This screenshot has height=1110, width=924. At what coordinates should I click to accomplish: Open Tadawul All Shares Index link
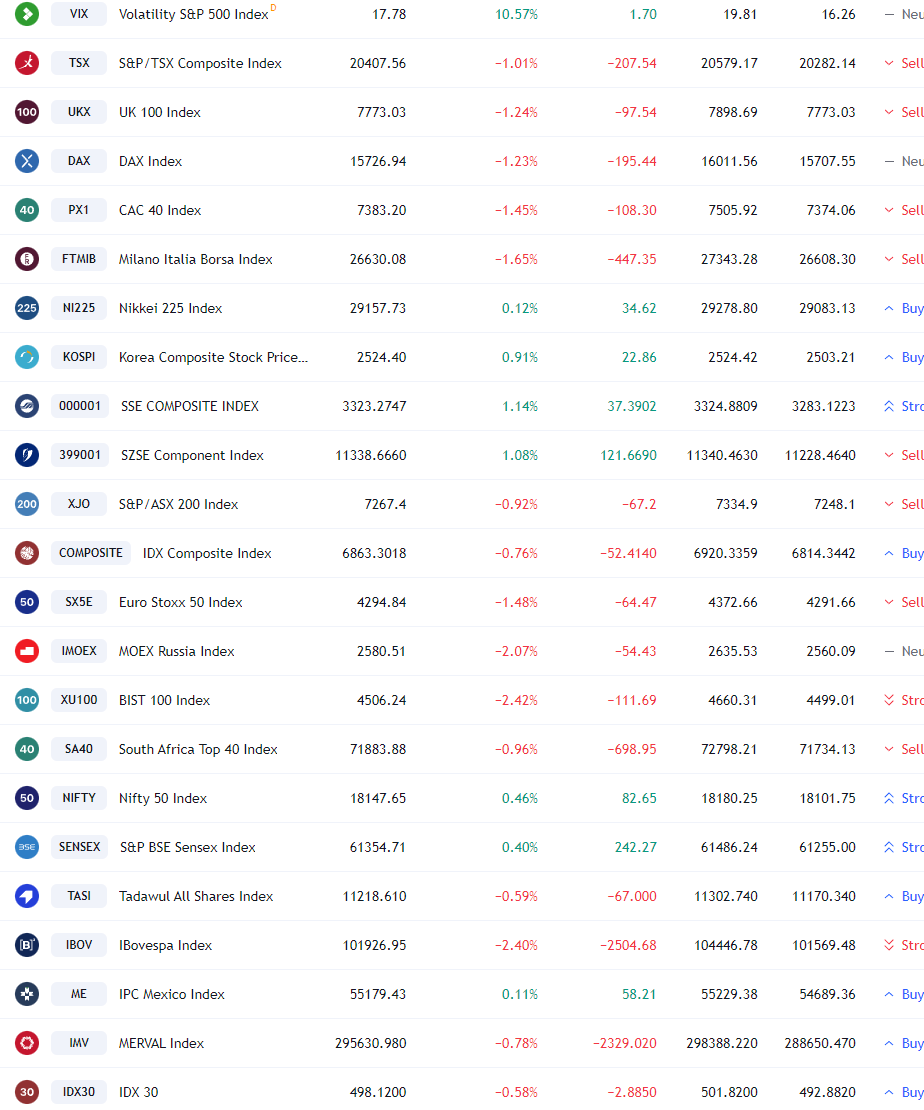click(x=195, y=896)
